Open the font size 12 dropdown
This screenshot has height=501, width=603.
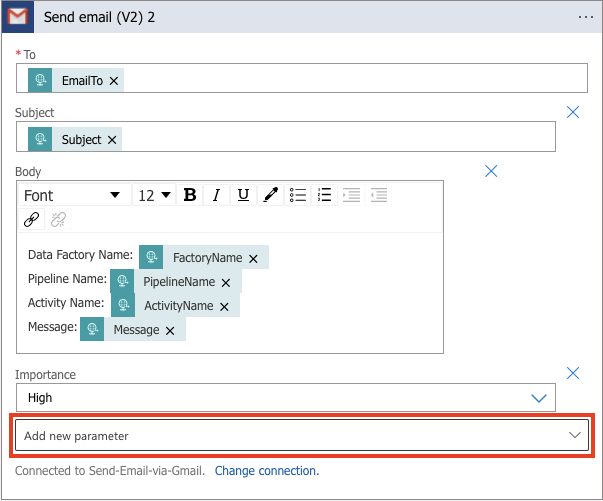pos(154,195)
